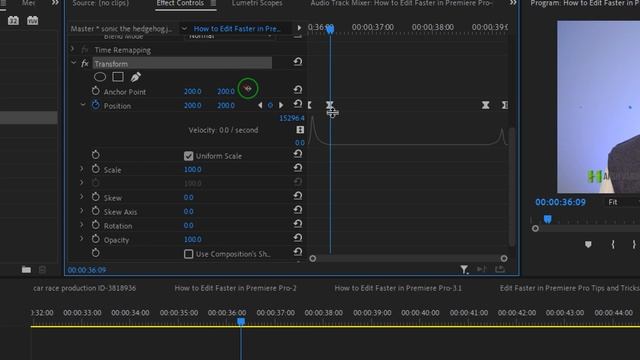The height and width of the screenshot is (360, 640).
Task: Switch to Effect Controls tab
Action: tap(180, 3)
